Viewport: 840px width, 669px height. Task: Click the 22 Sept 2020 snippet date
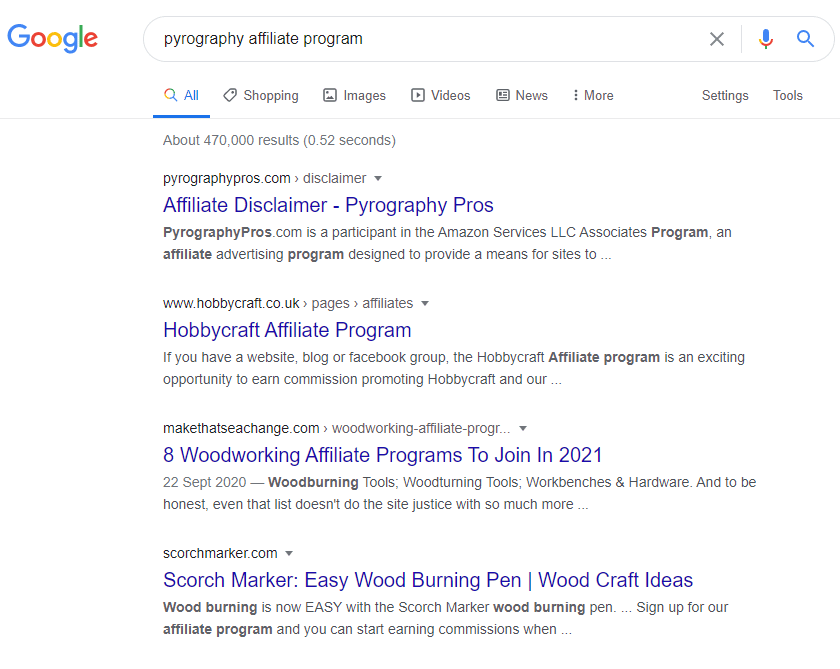pos(205,482)
